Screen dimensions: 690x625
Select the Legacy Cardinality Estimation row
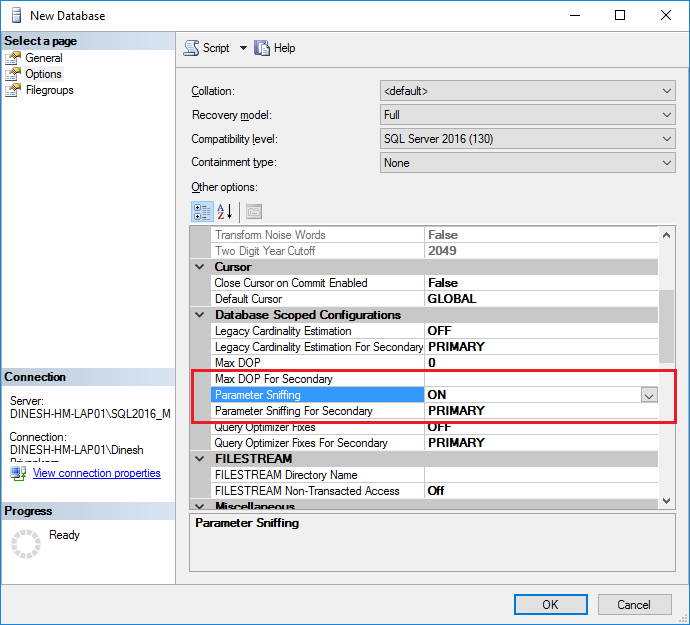tap(434, 331)
